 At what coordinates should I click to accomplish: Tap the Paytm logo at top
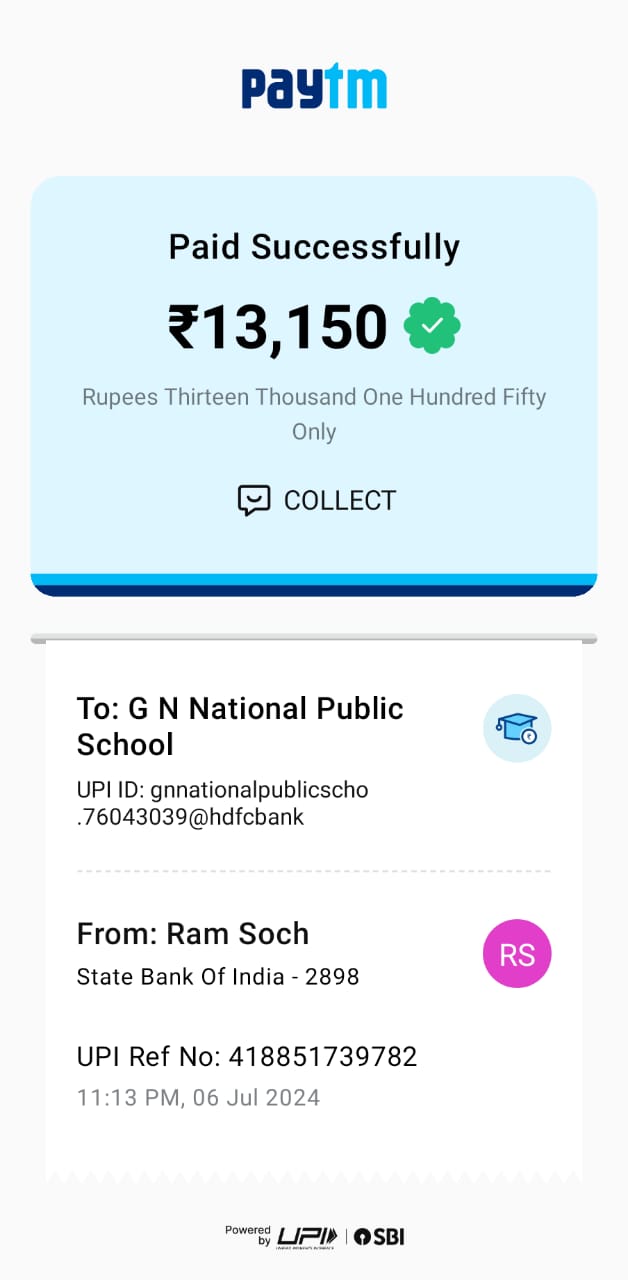click(x=314, y=88)
